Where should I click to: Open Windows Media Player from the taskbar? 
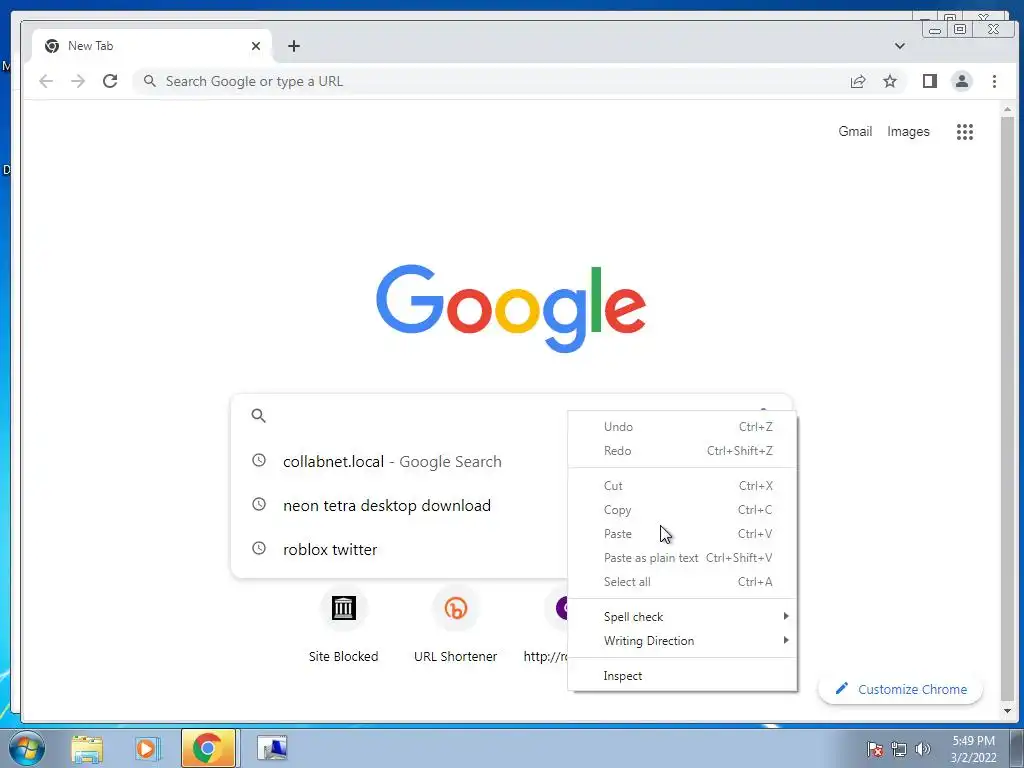click(147, 748)
